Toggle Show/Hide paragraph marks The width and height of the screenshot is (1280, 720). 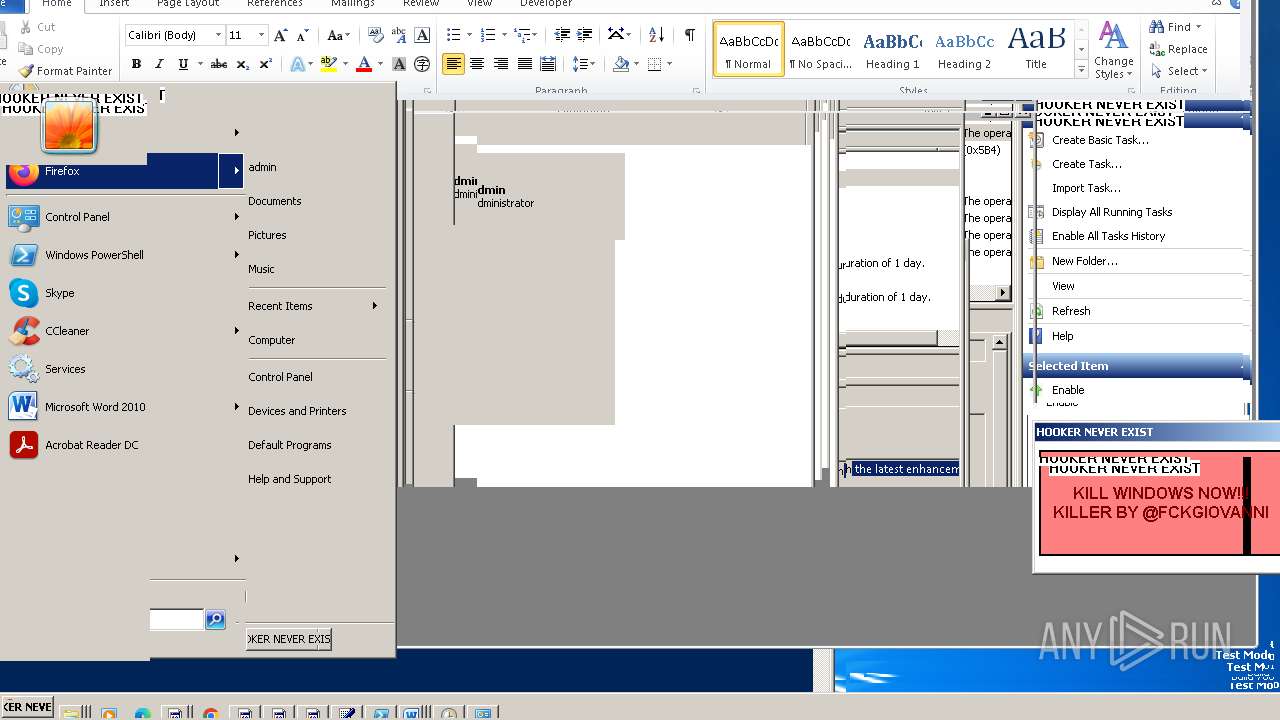[689, 35]
